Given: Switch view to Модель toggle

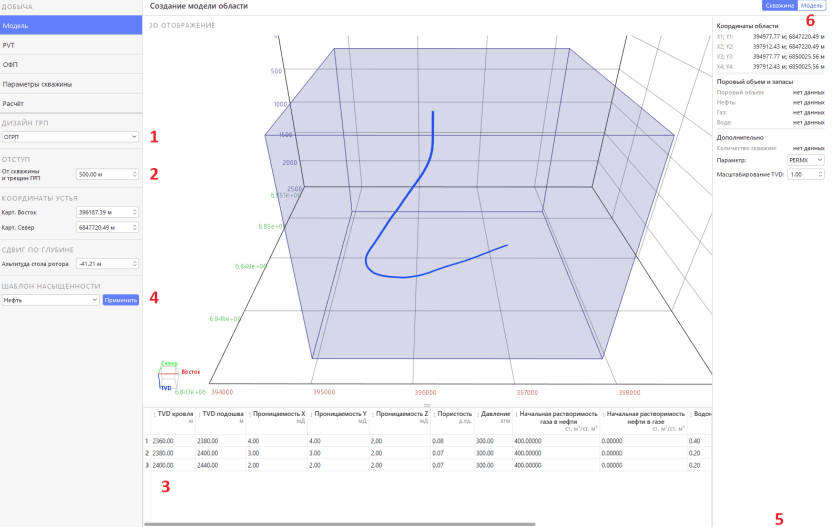Looking at the screenshot, I should 811,6.
